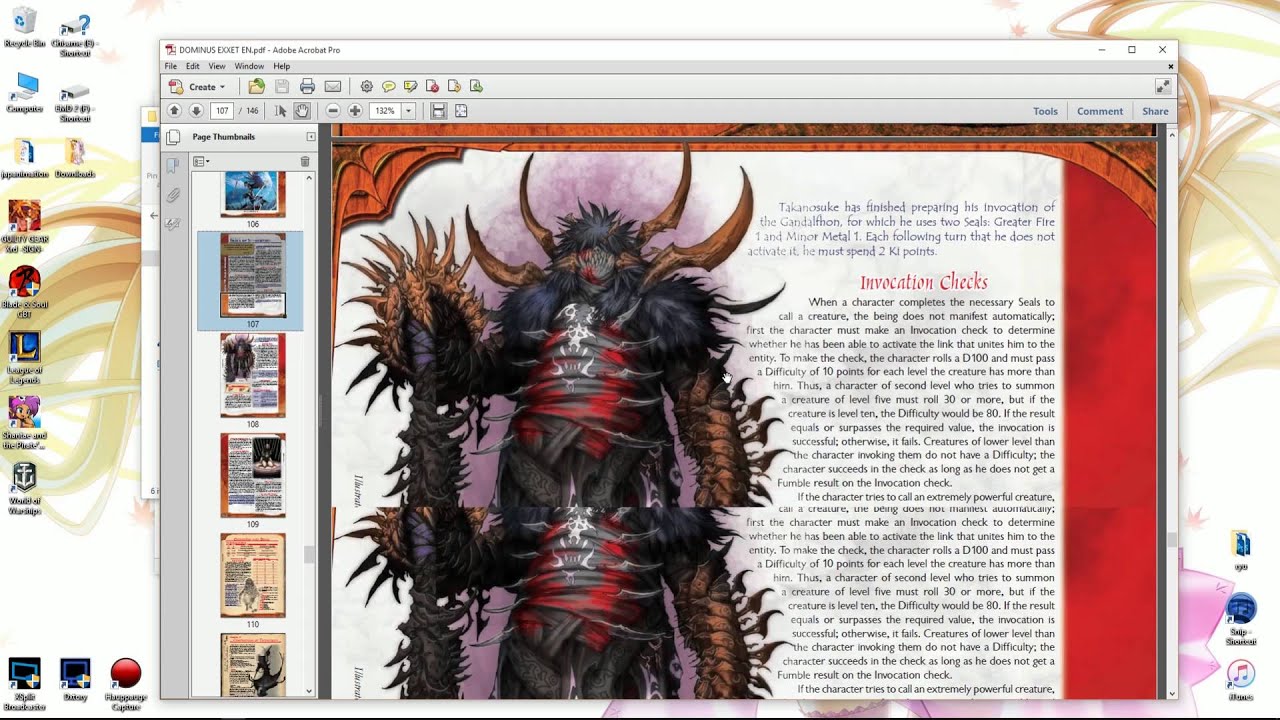1280x720 pixels.
Task: Open Downloads desktop folder icon
Action: point(75,158)
